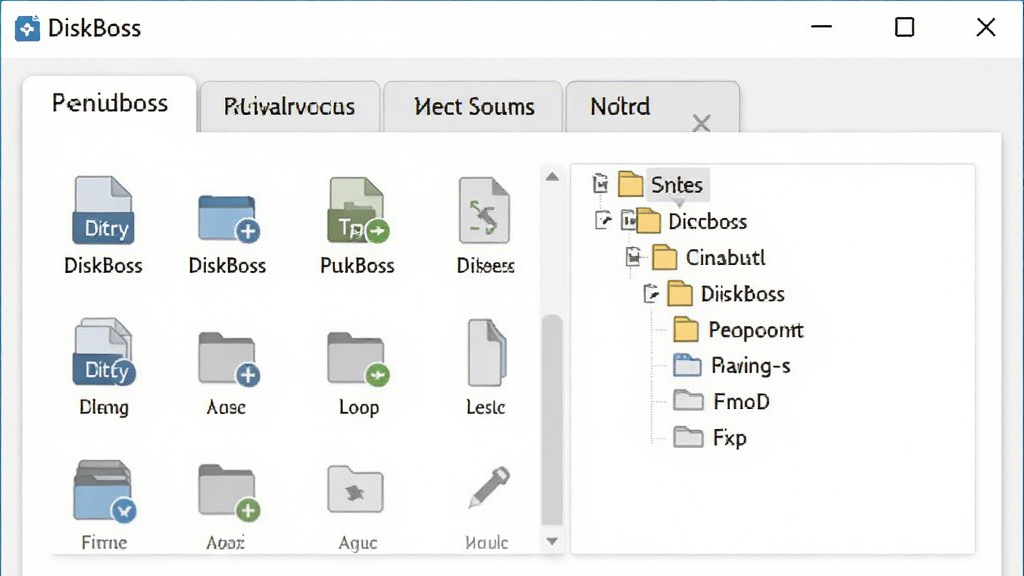Screen dimensions: 1024x576
Task: Collapse the DiiskBoss tree node
Action: click(x=651, y=294)
